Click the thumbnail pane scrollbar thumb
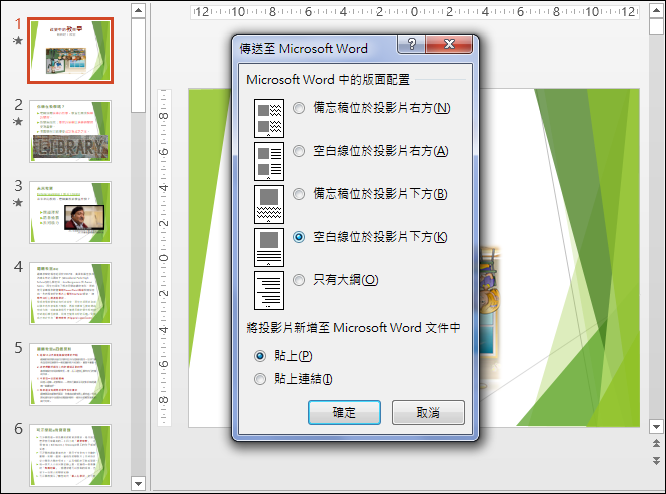This screenshot has height=494, width=666. tap(138, 65)
